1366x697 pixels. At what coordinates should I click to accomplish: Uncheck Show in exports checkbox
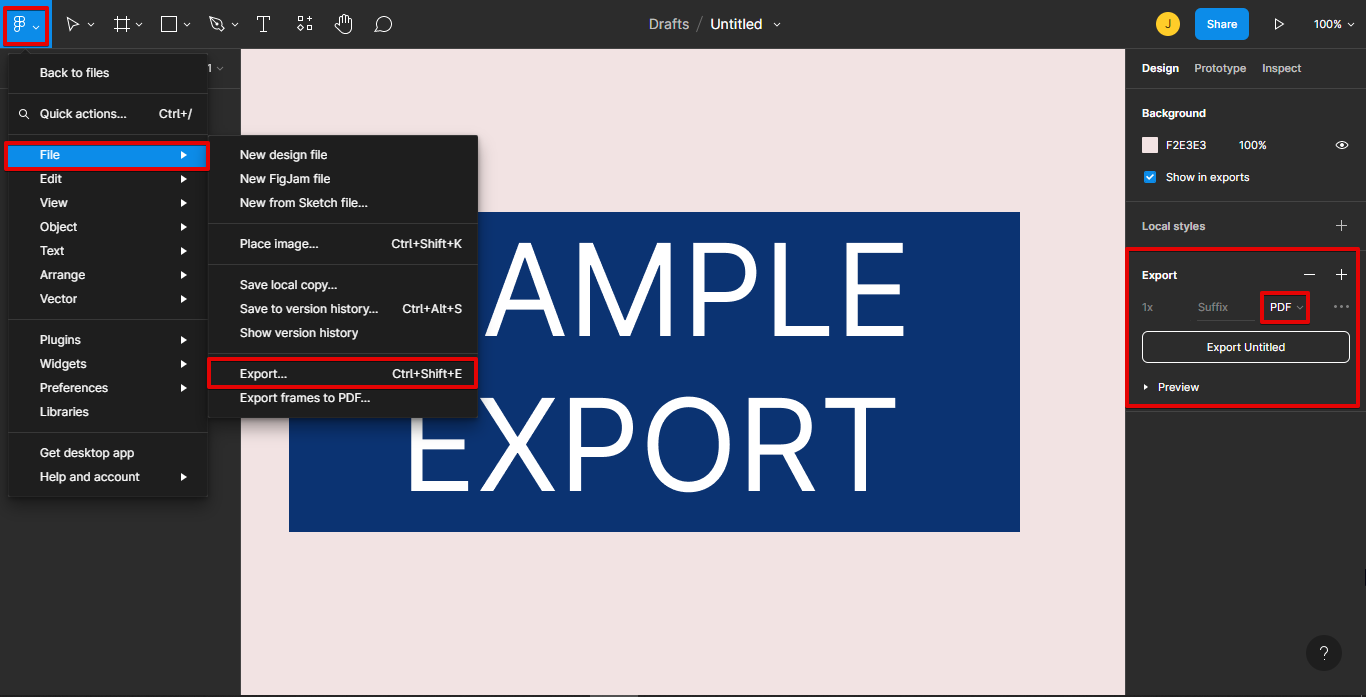(x=1150, y=177)
